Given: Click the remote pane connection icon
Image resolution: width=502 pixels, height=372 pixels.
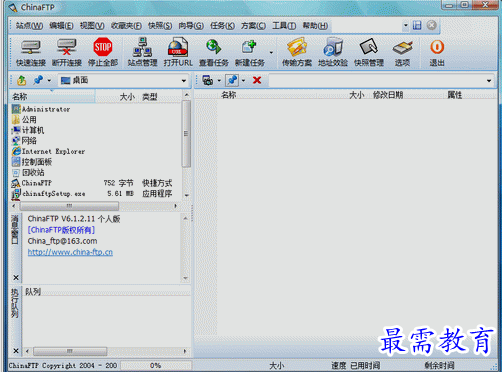Looking at the screenshot, I should tap(208, 80).
